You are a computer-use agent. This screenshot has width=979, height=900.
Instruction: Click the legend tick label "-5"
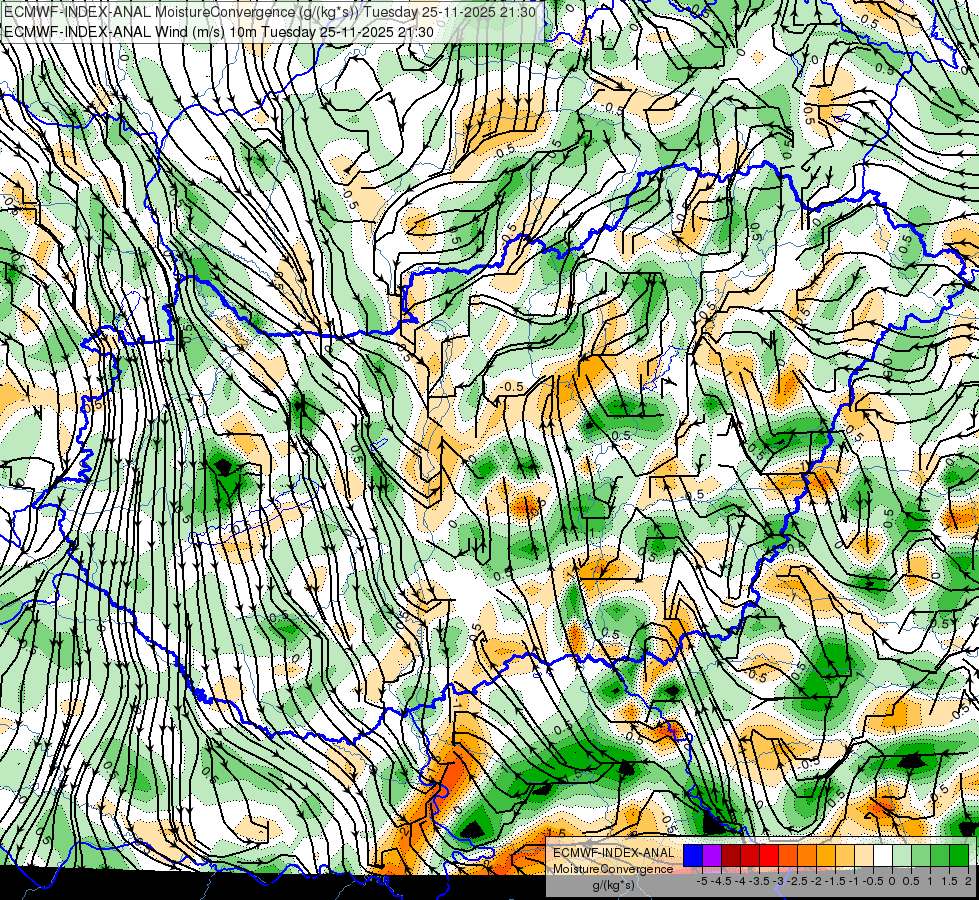[702, 881]
